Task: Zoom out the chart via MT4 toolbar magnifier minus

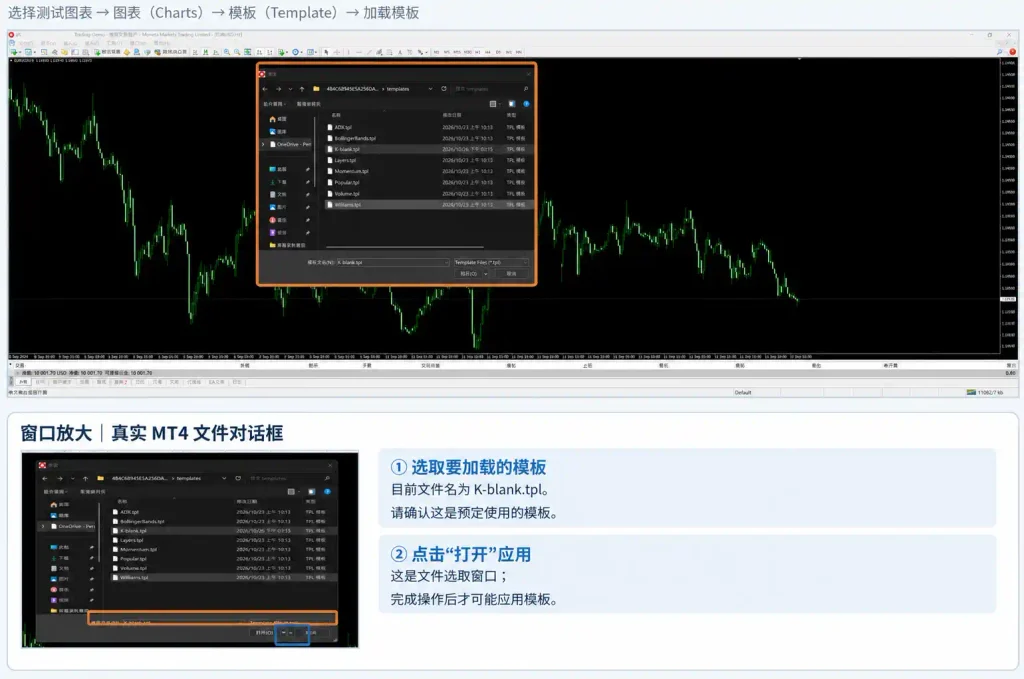Action: 236,52
